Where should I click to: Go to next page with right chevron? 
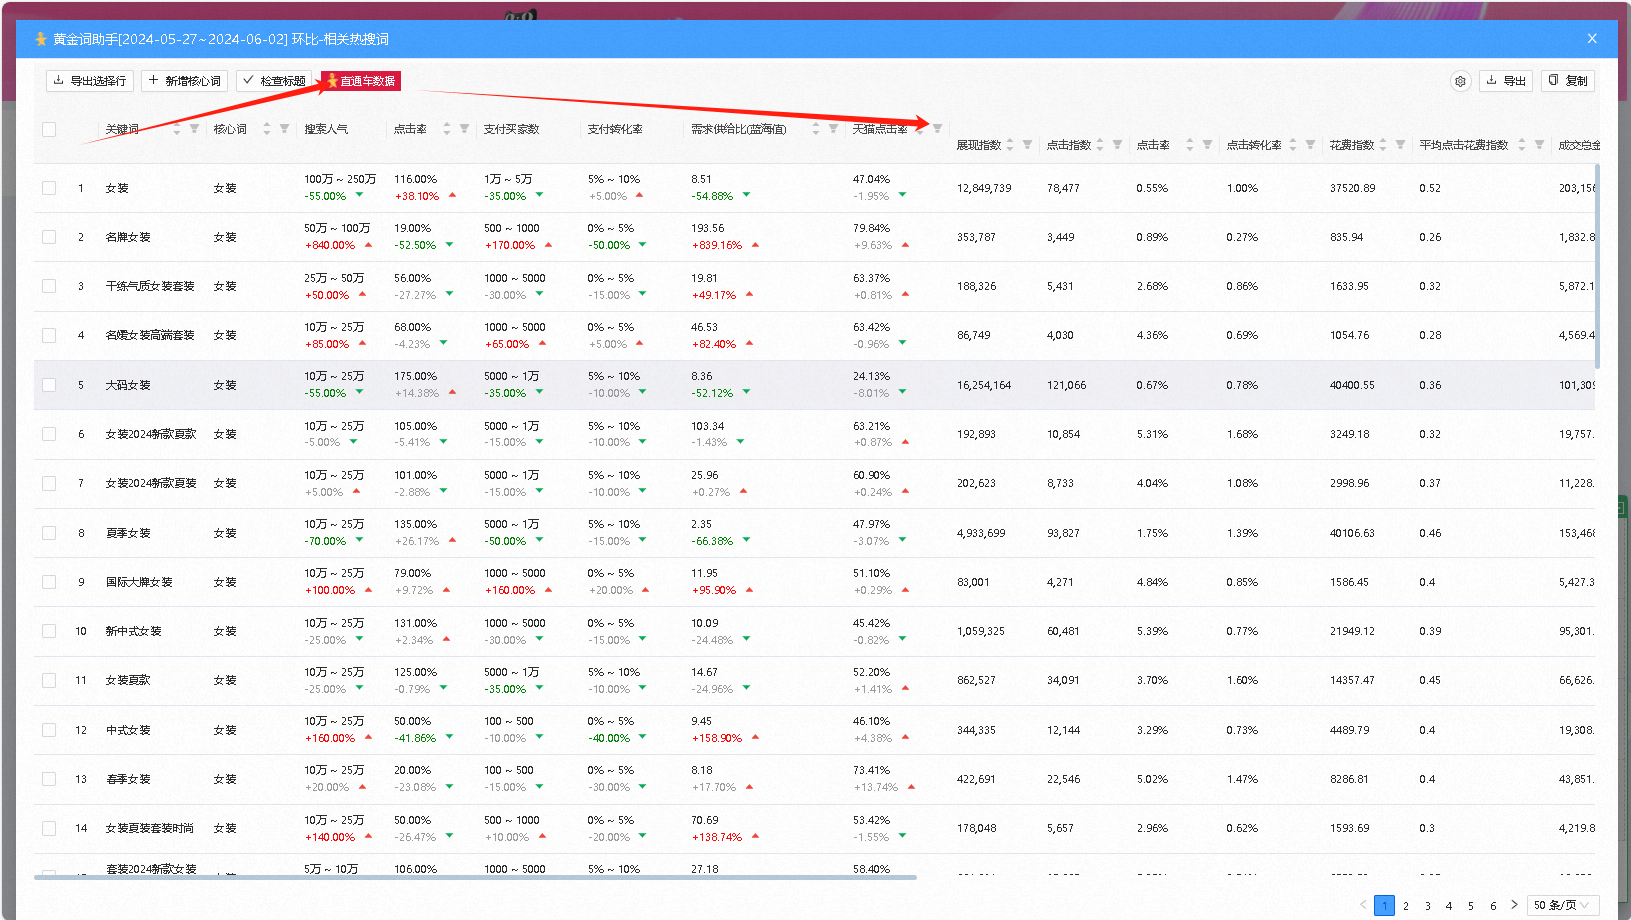[x=1514, y=905]
